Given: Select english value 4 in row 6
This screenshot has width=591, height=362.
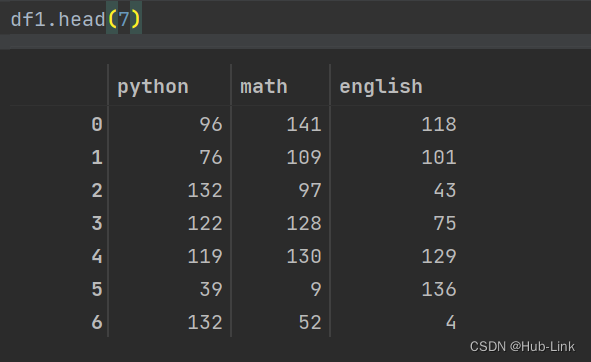Looking at the screenshot, I should pyautogui.click(x=451, y=322).
